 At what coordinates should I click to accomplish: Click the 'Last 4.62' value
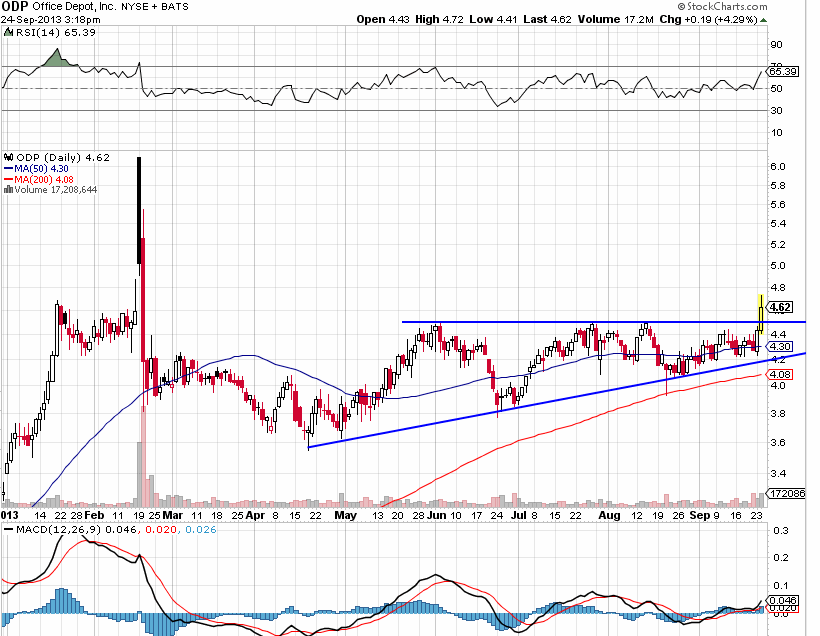point(547,19)
